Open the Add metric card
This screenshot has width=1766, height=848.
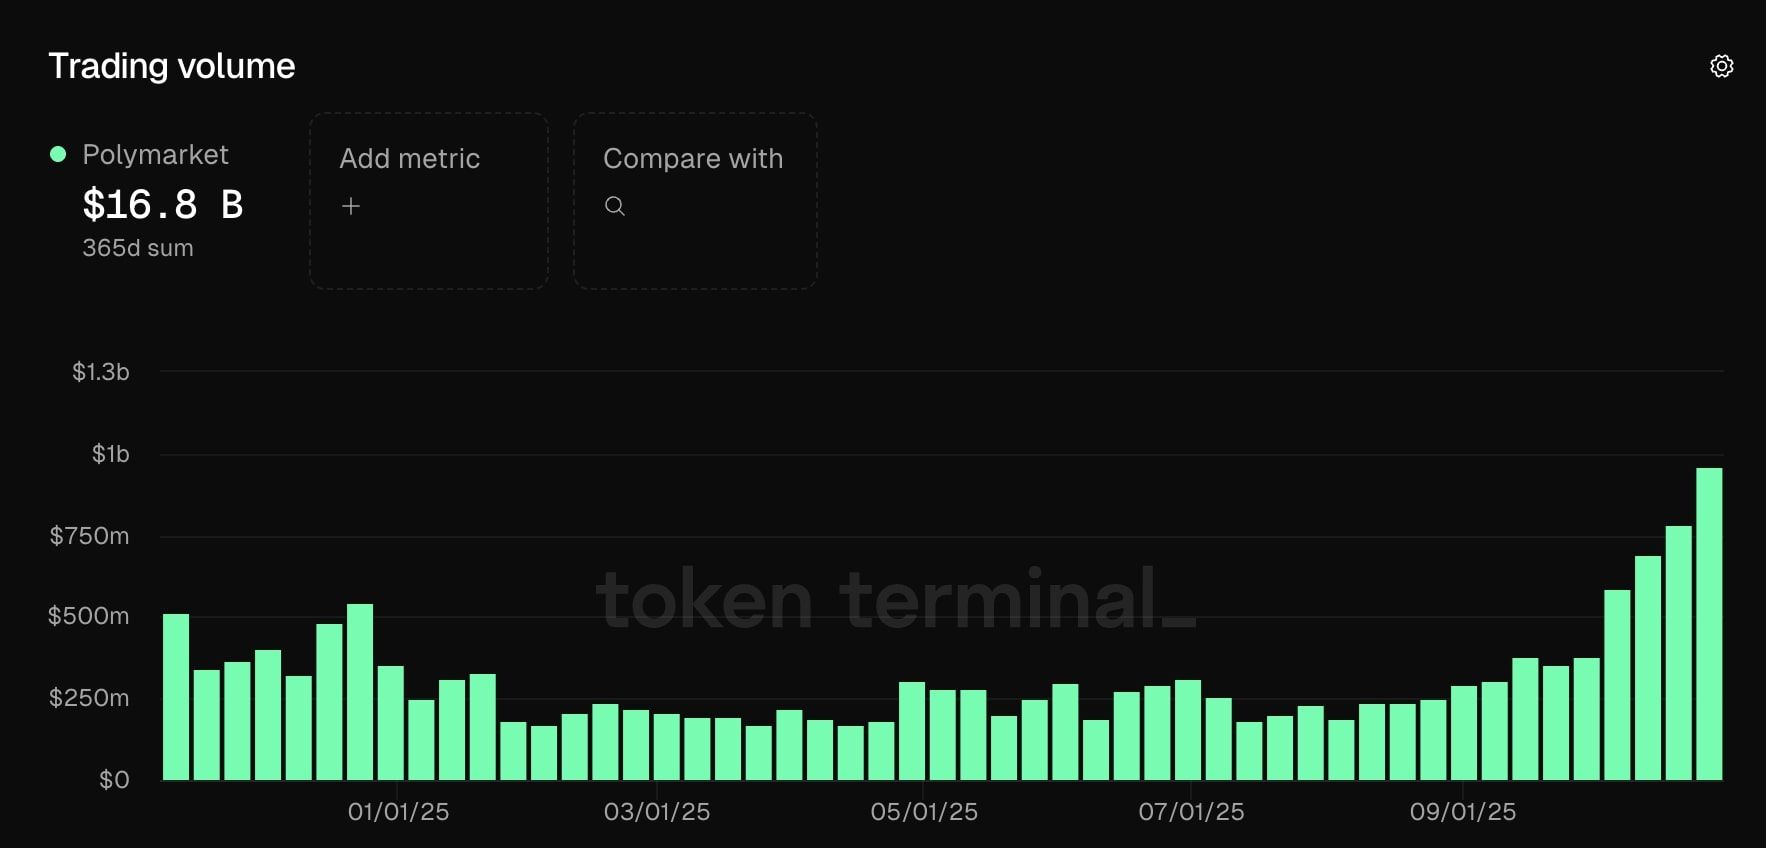pos(429,201)
